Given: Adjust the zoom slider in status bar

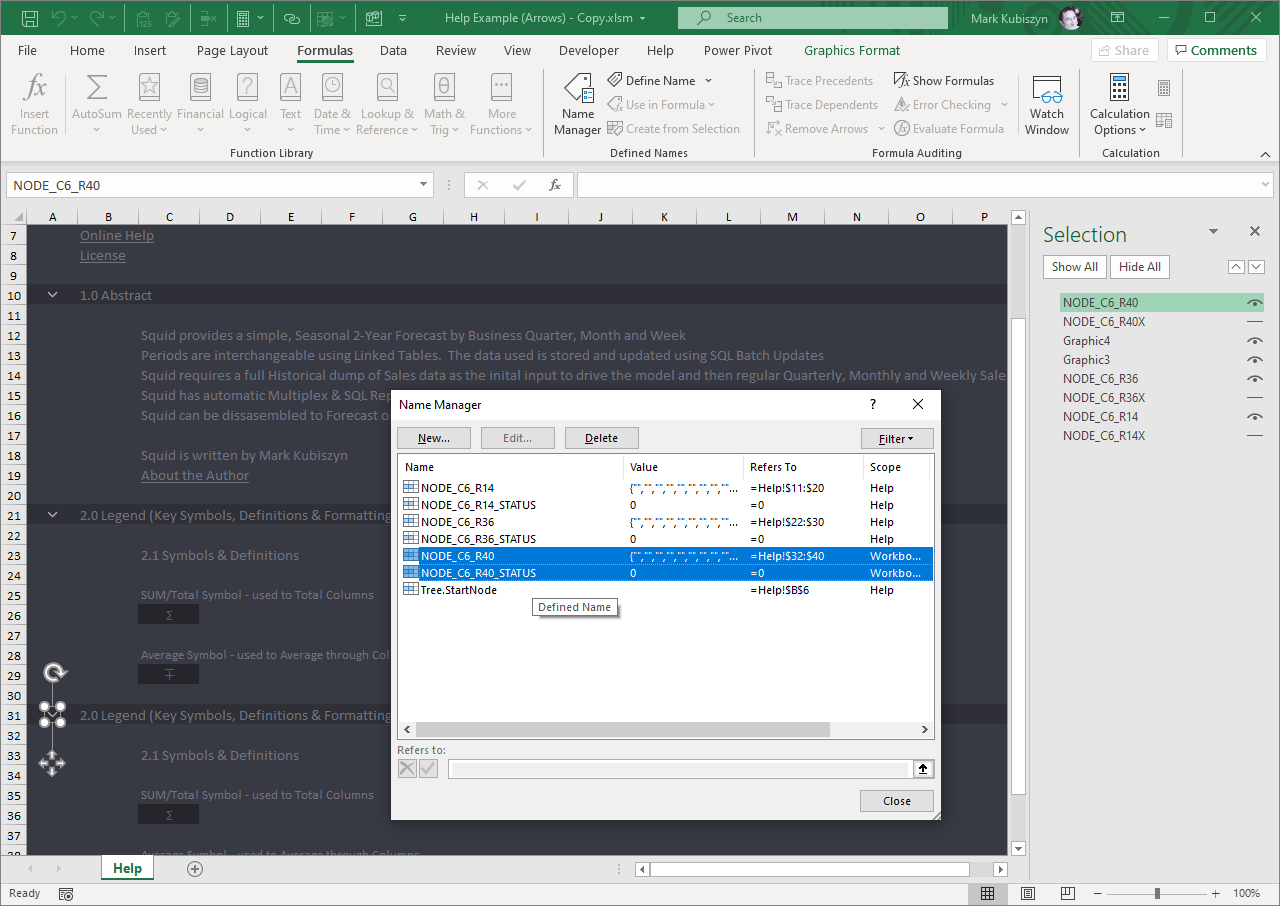Looking at the screenshot, I should (1157, 893).
